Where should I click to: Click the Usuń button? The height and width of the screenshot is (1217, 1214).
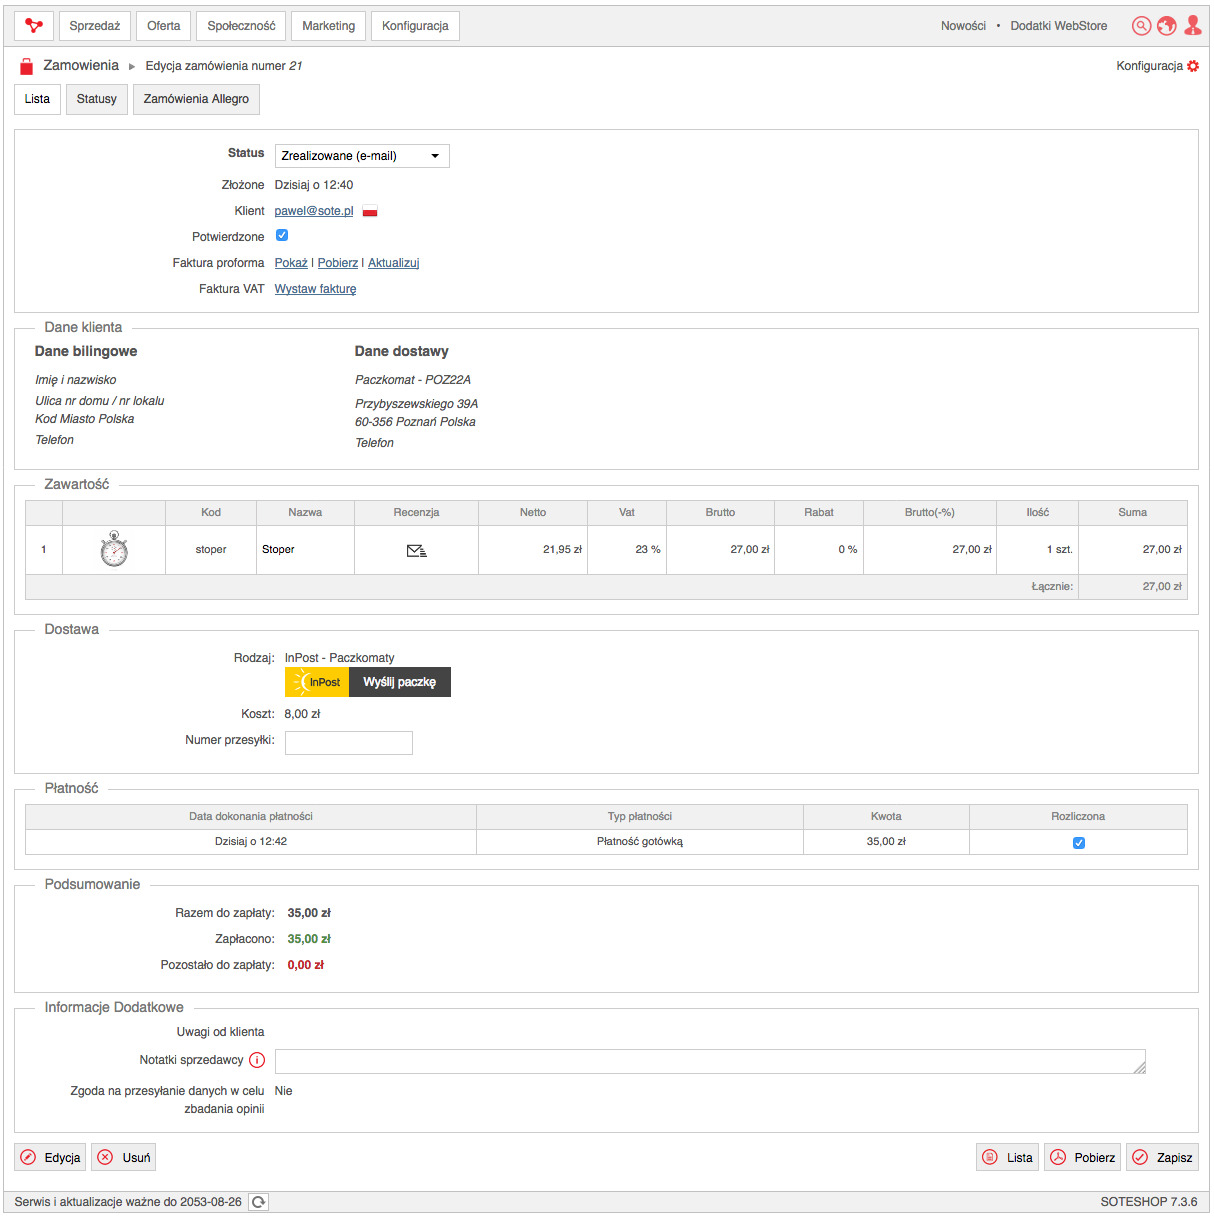tap(124, 1158)
